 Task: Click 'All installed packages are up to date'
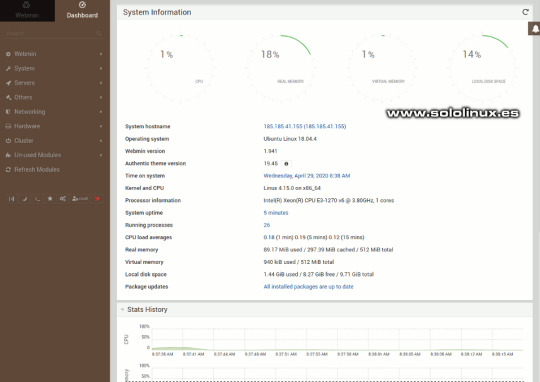309,287
